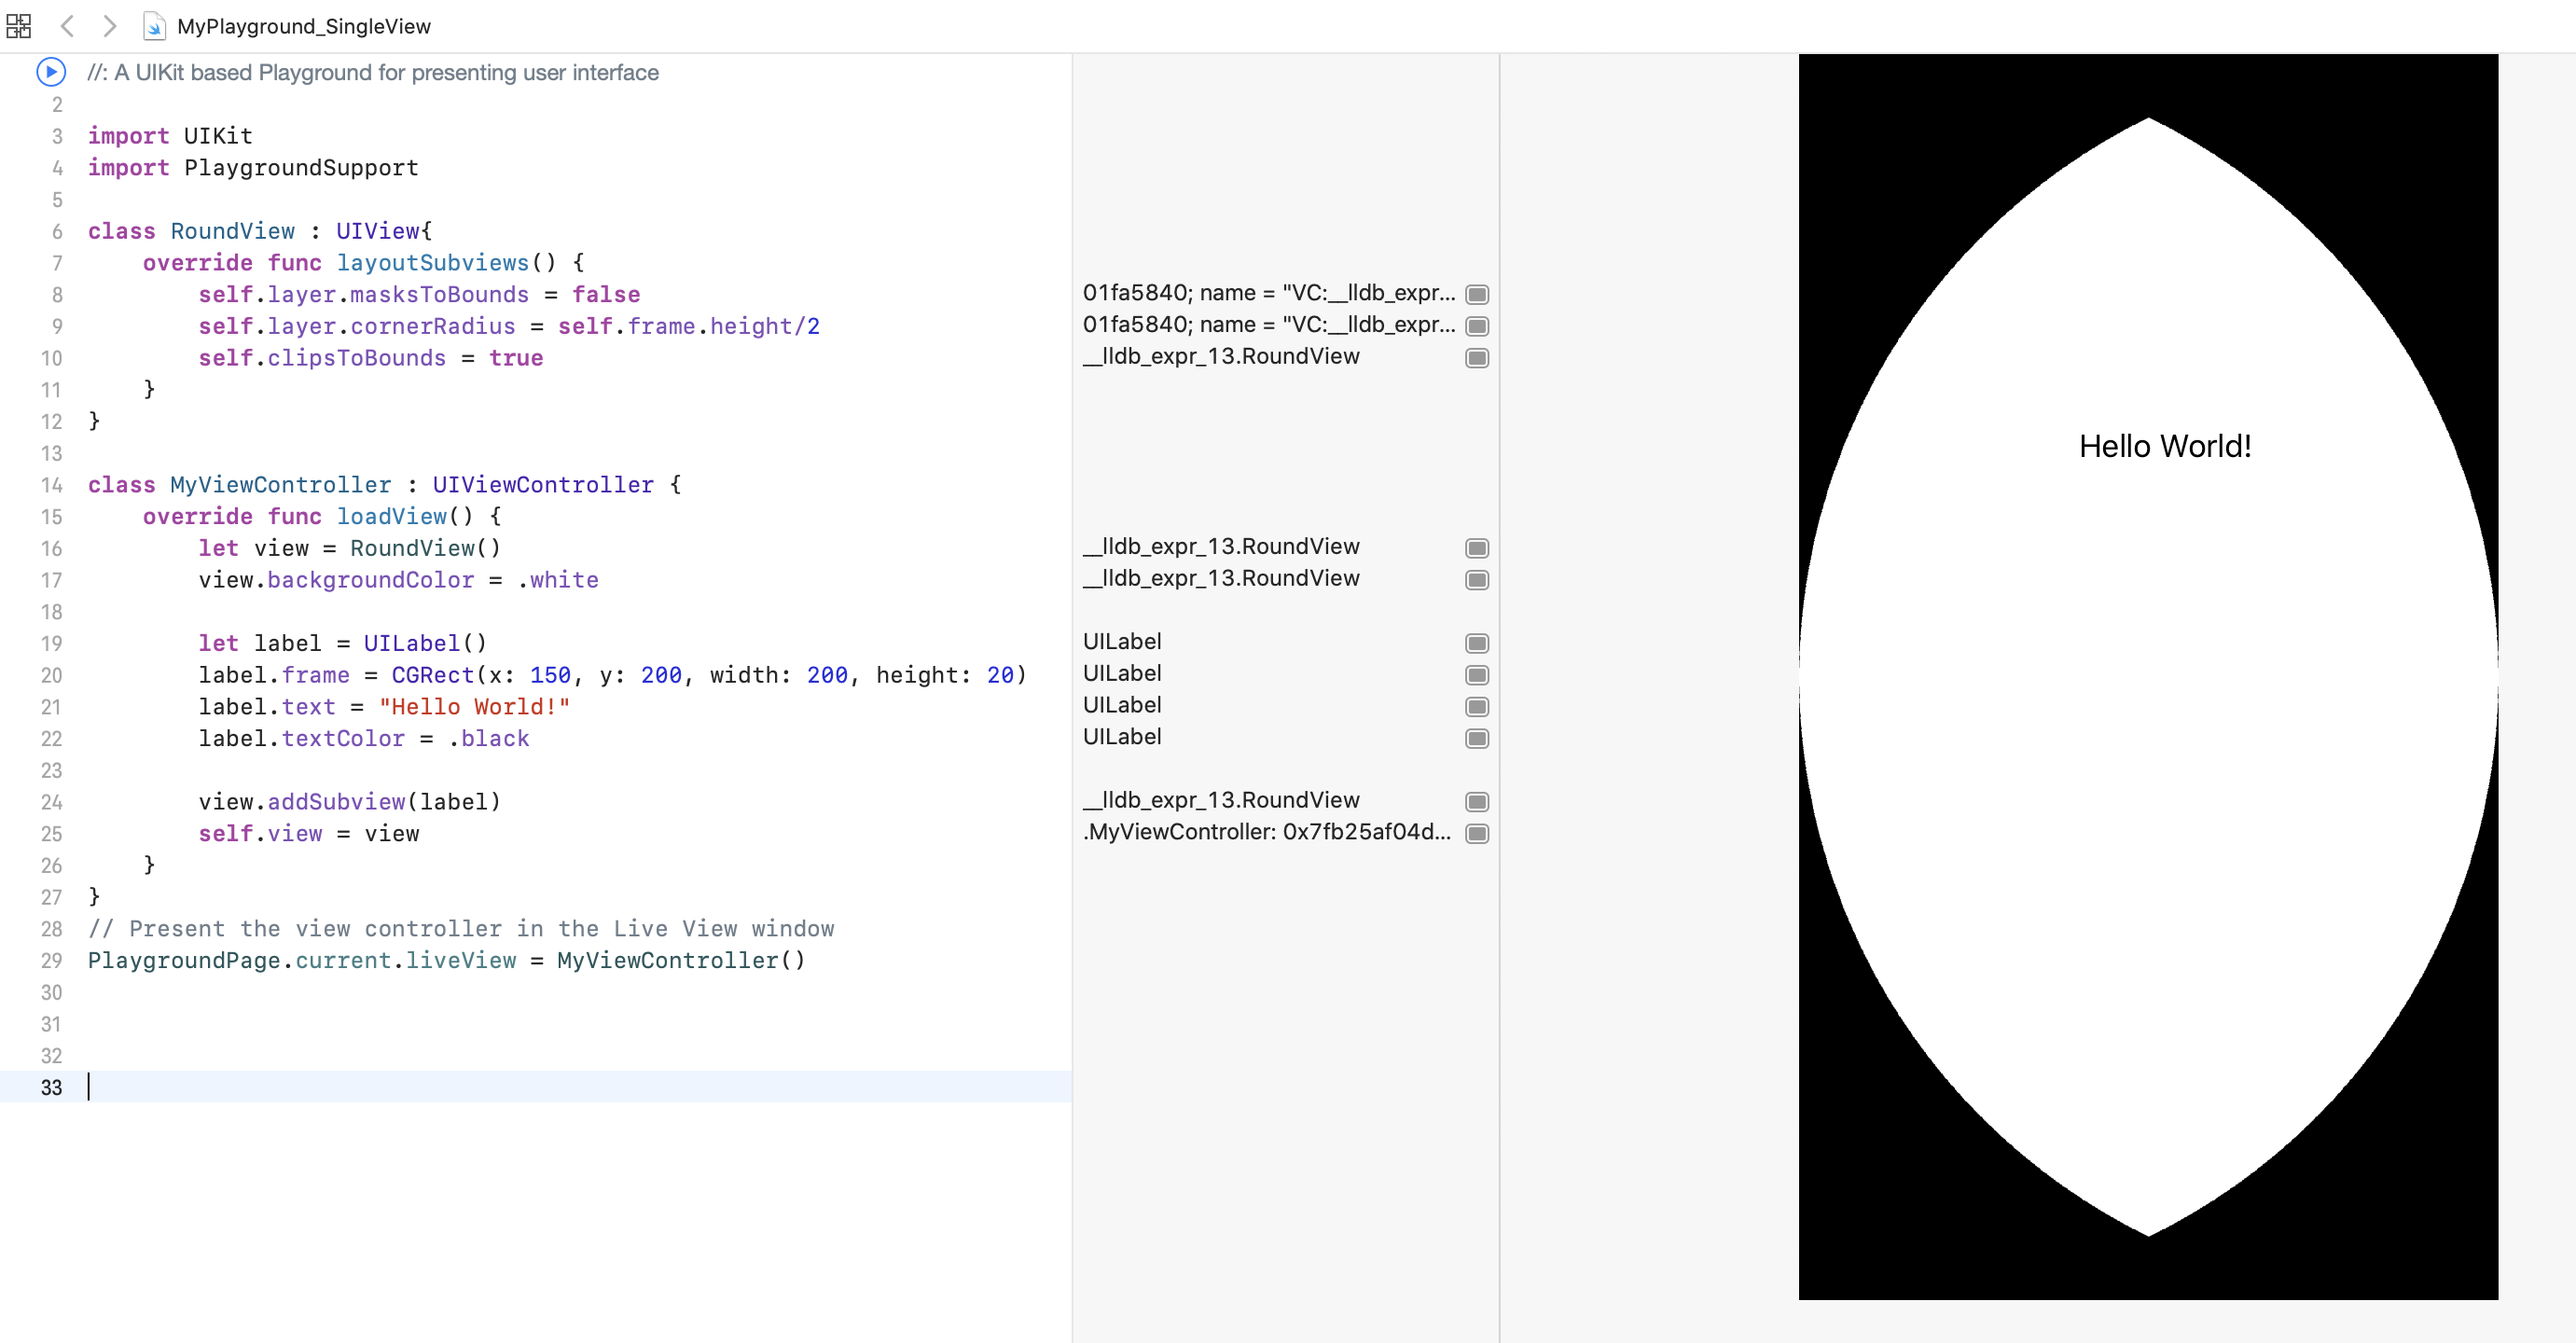2576x1343 pixels.
Task: Show quick look for cornerRadius line result
Action: tap(1476, 326)
